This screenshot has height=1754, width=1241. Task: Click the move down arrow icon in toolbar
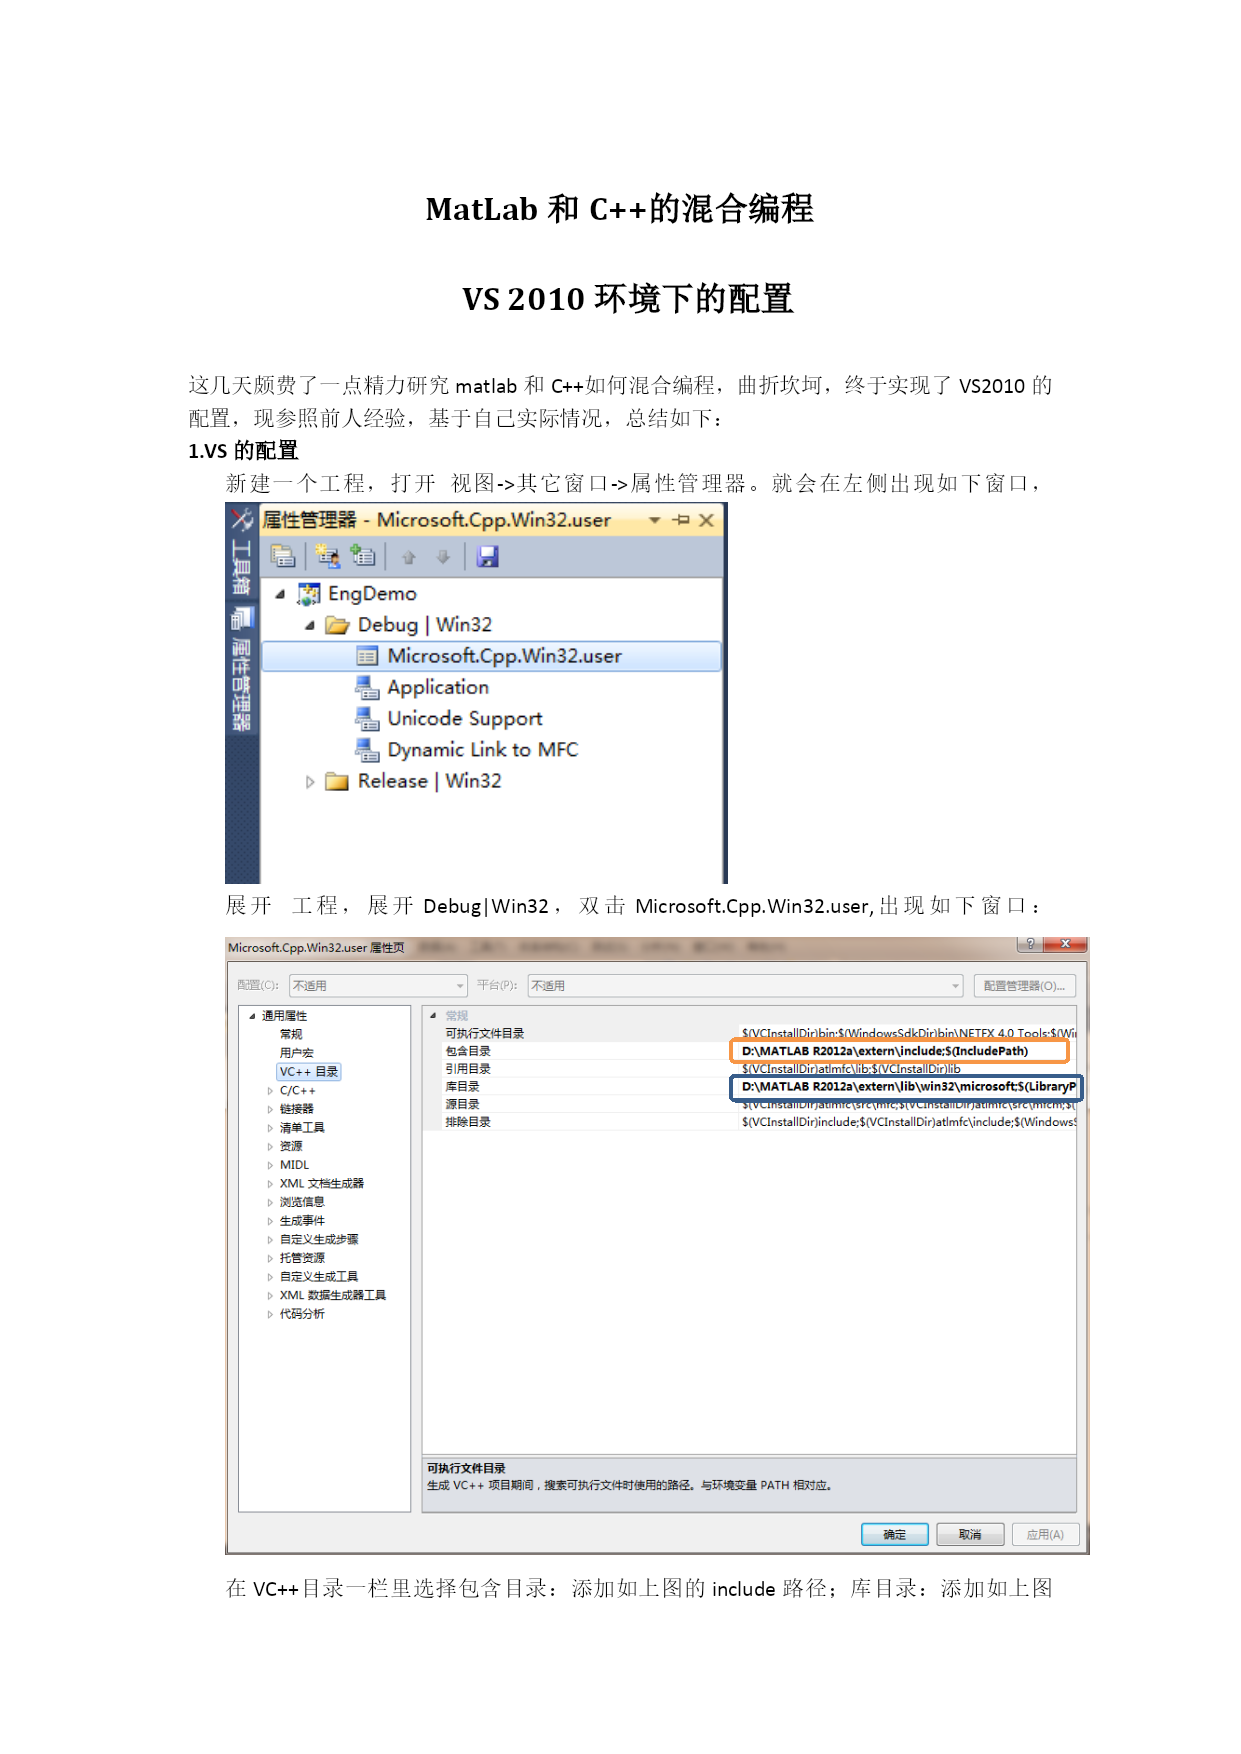tap(443, 557)
